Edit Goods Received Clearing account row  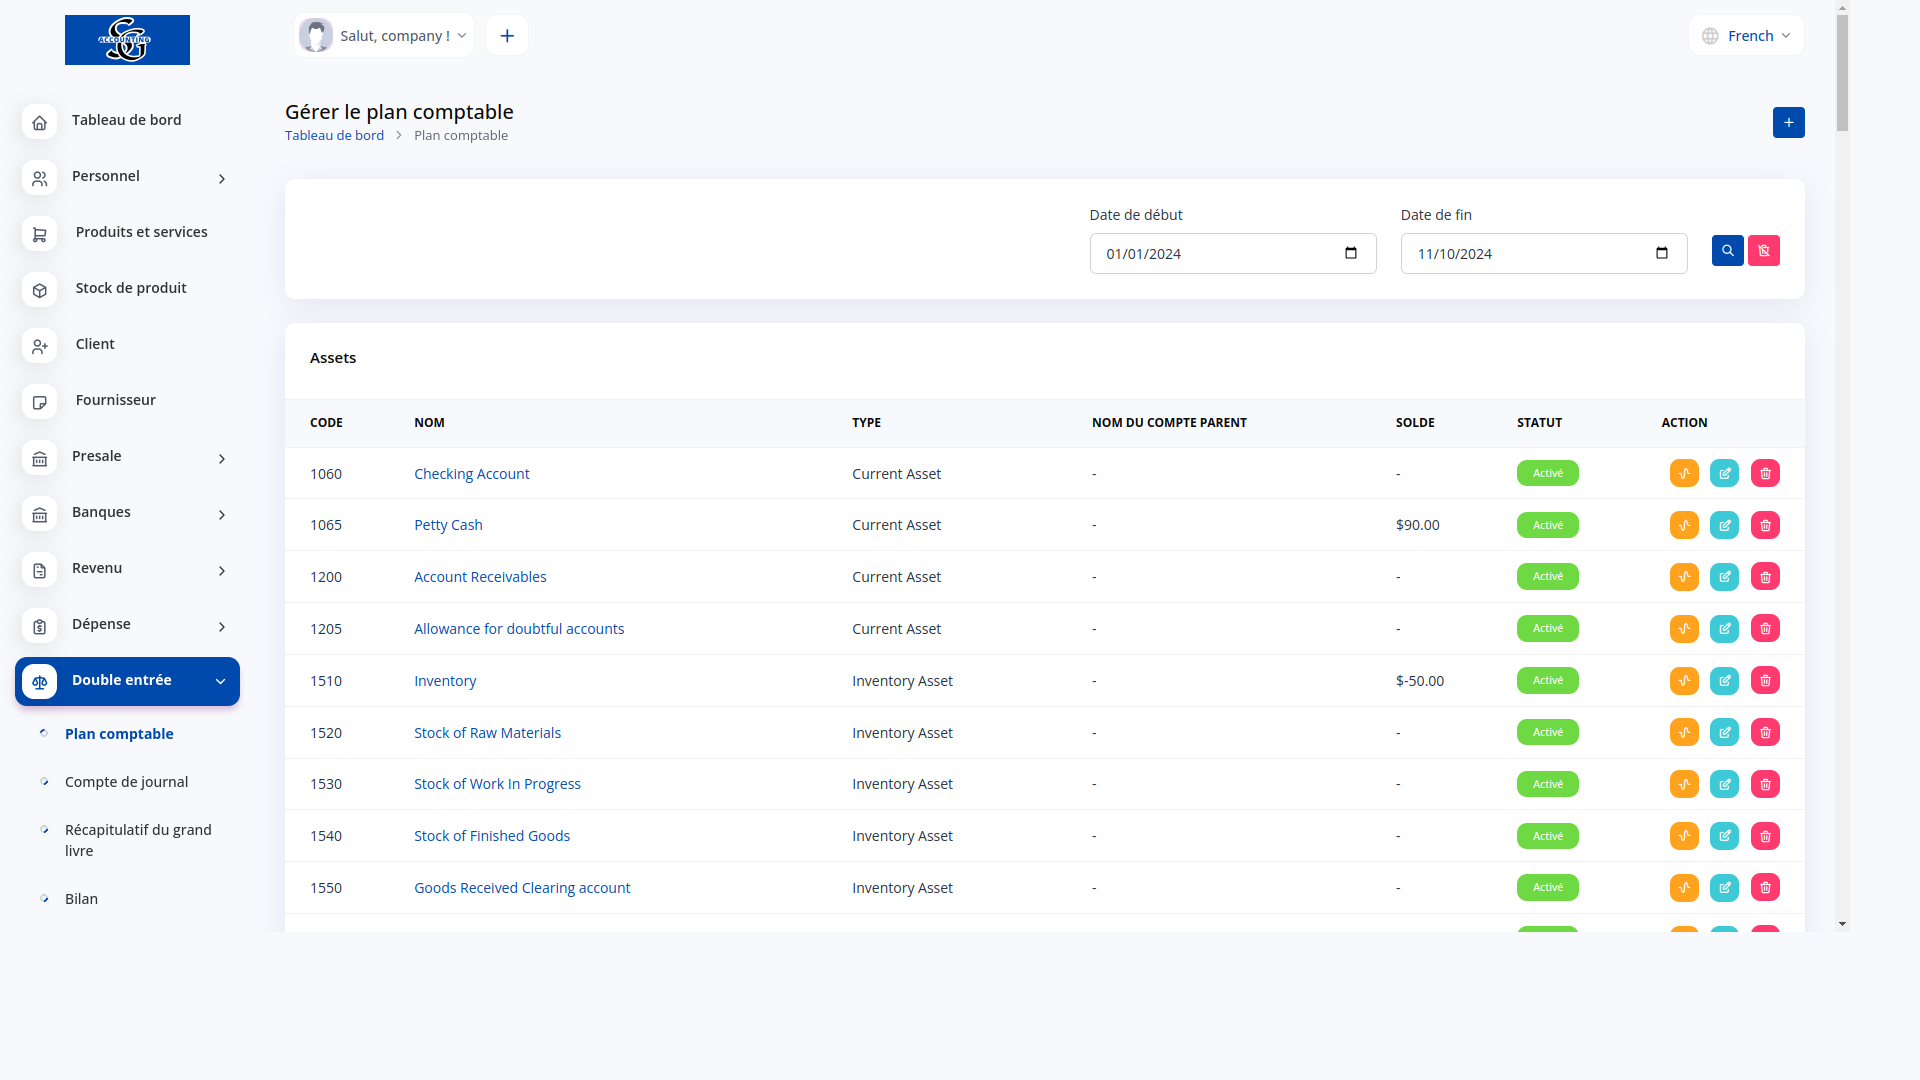(1724, 888)
